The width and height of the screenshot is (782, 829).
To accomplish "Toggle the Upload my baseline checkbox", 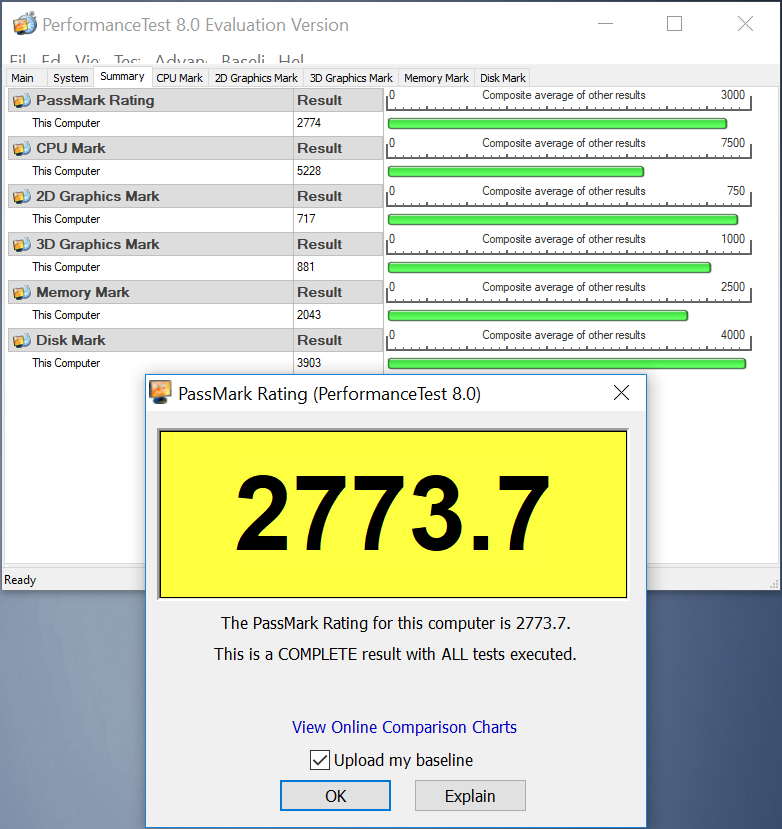I will [320, 760].
